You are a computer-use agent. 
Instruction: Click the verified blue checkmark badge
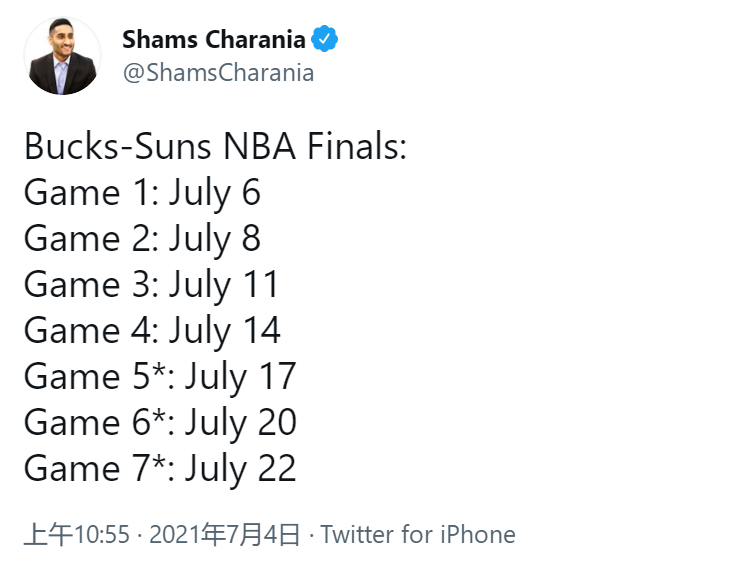click(325, 40)
